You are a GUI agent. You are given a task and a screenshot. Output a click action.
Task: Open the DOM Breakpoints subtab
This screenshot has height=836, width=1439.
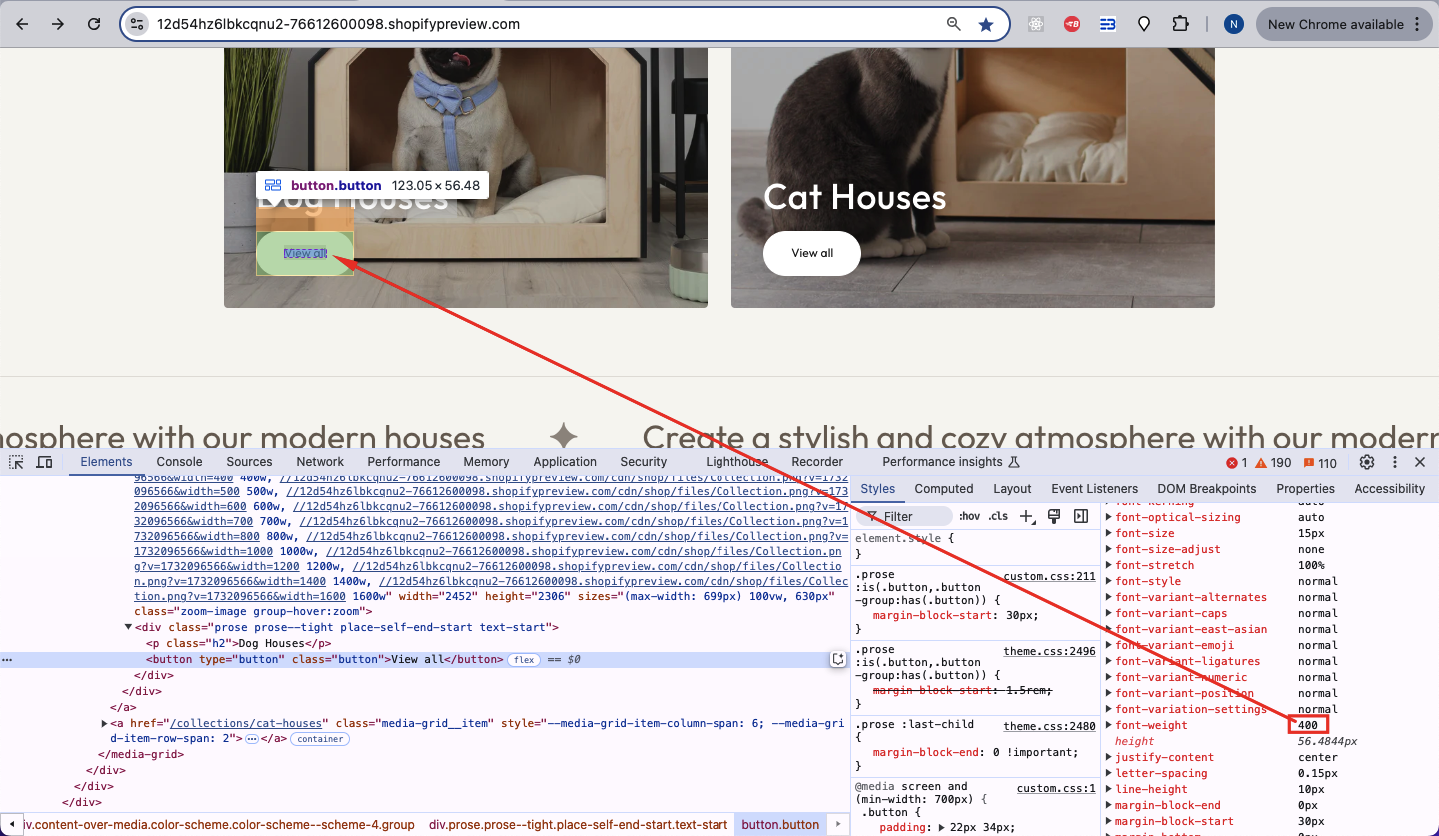coord(1207,489)
